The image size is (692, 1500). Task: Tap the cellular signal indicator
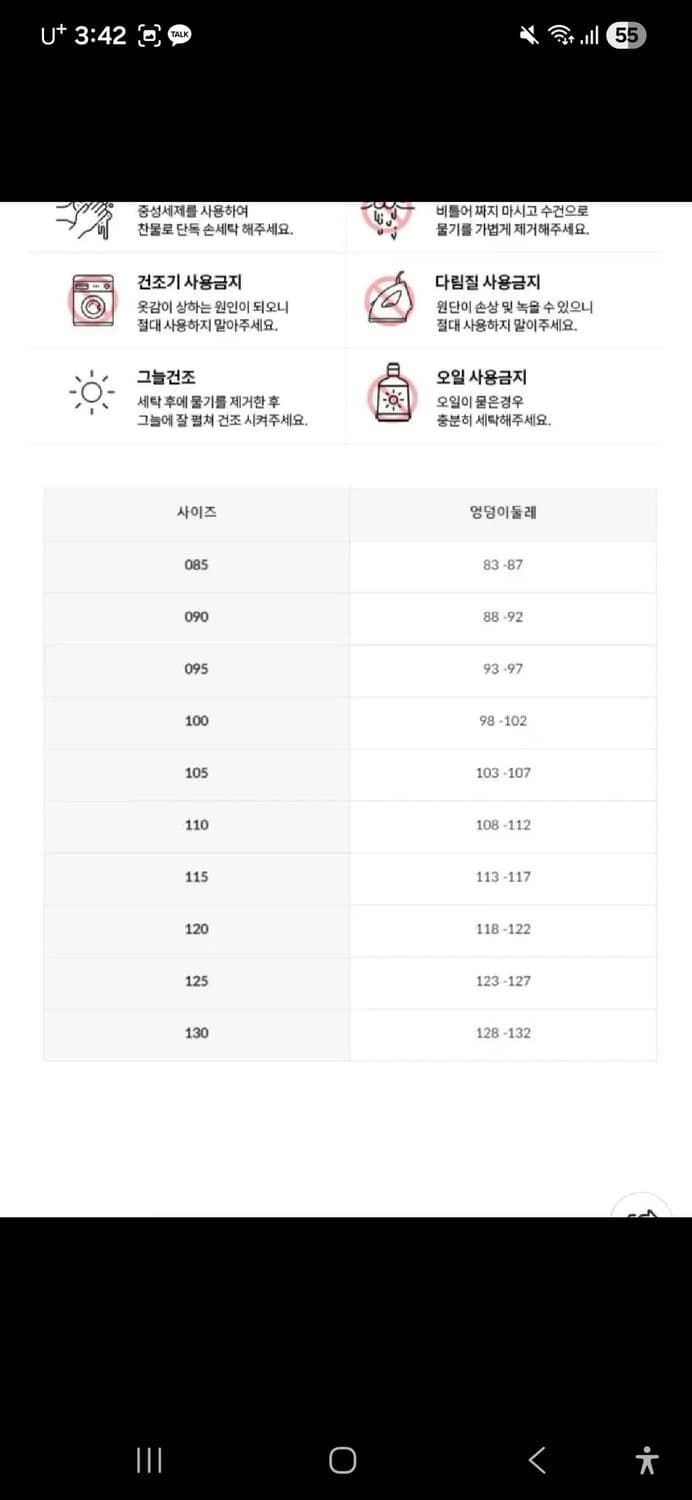pos(592,35)
